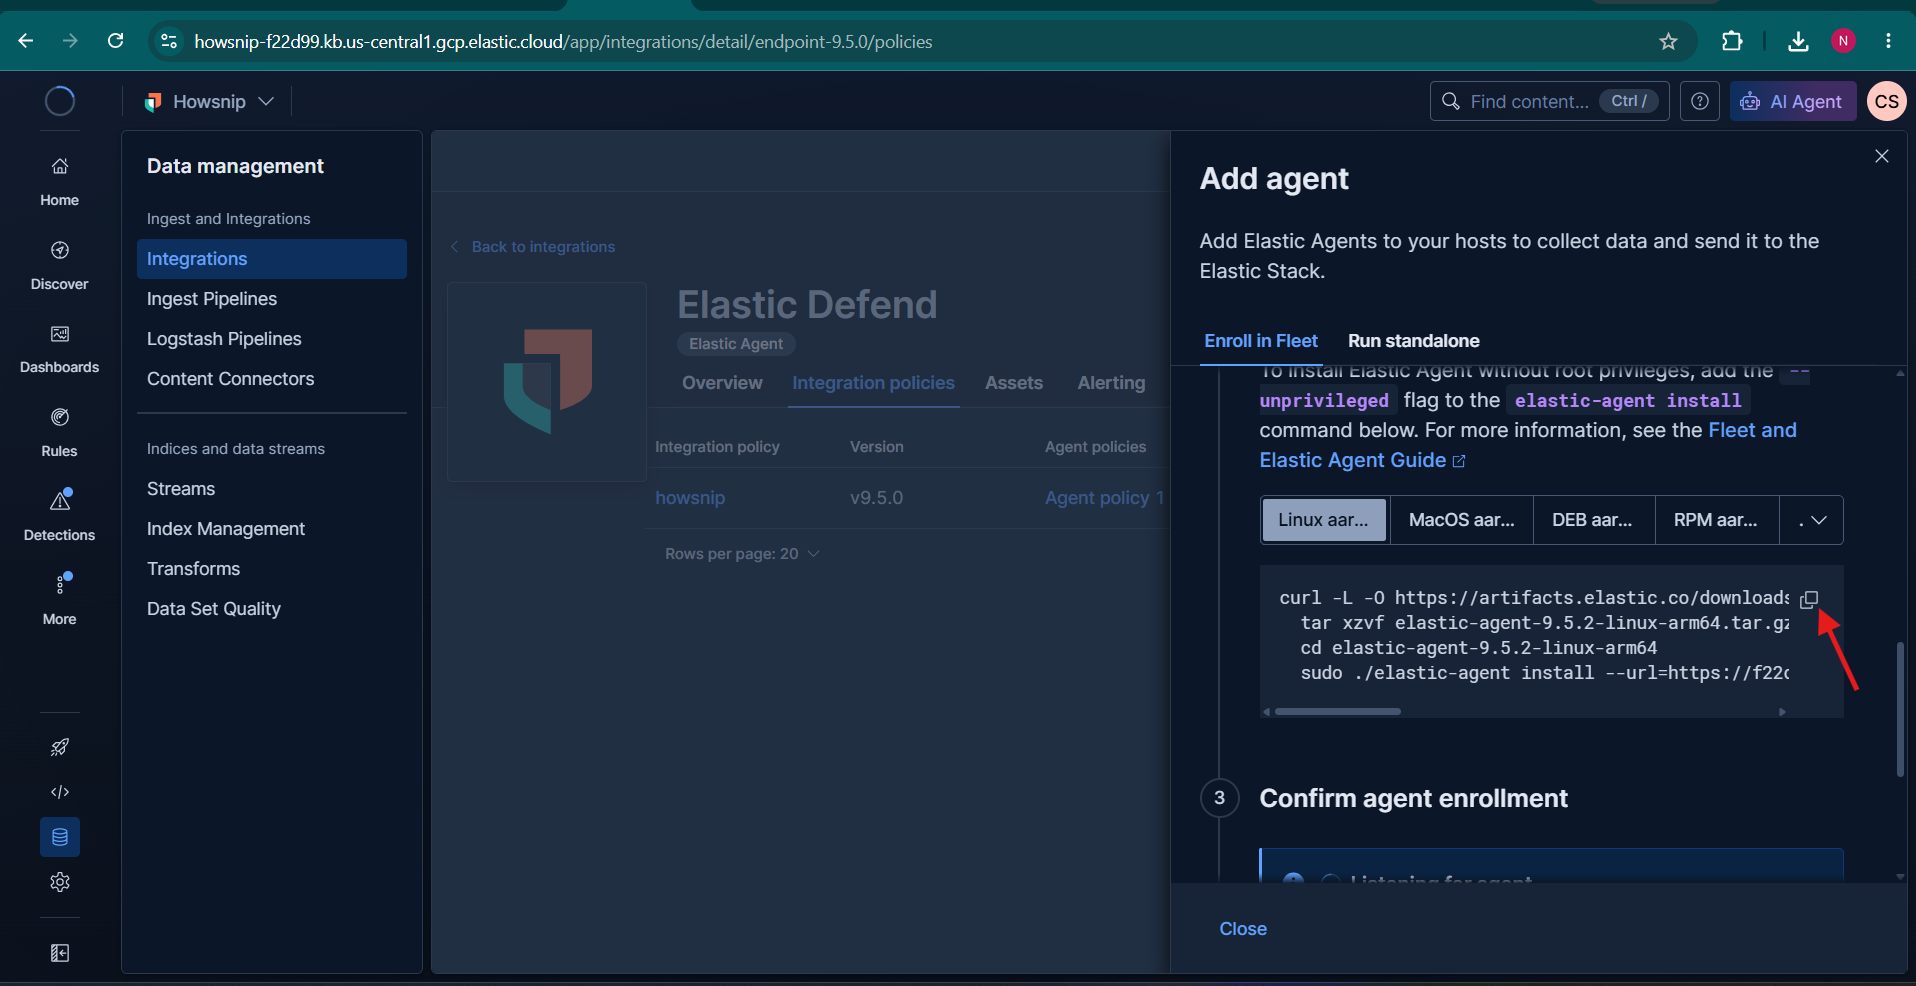1916x986 pixels.
Task: Close the Add agent flyout with X
Action: (x=1882, y=156)
